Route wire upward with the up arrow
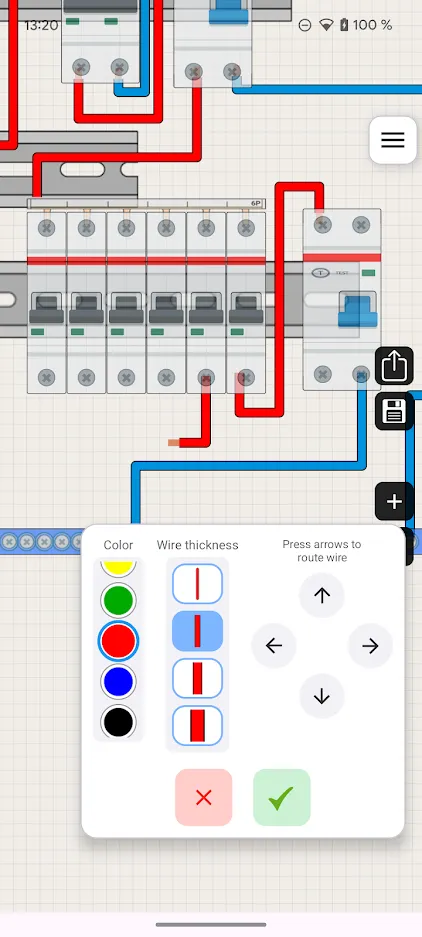 [x=322, y=595]
